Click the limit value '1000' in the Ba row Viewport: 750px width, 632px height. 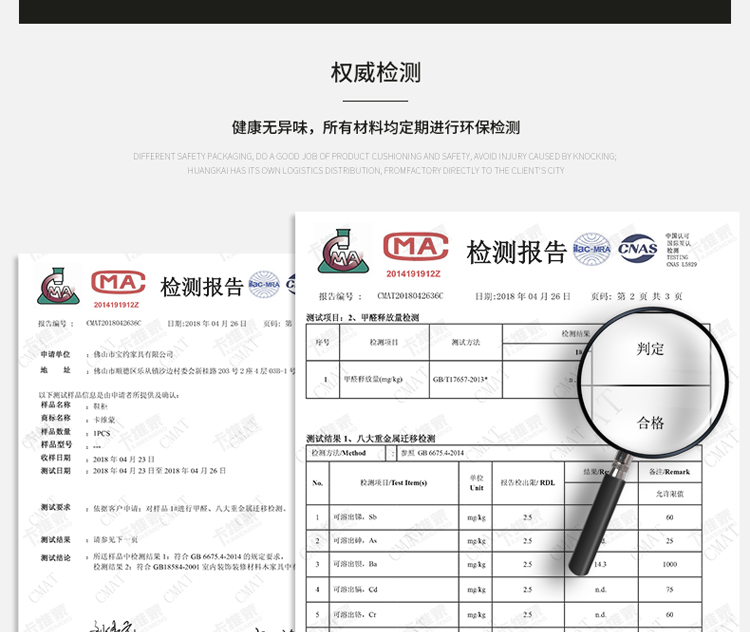670,564
